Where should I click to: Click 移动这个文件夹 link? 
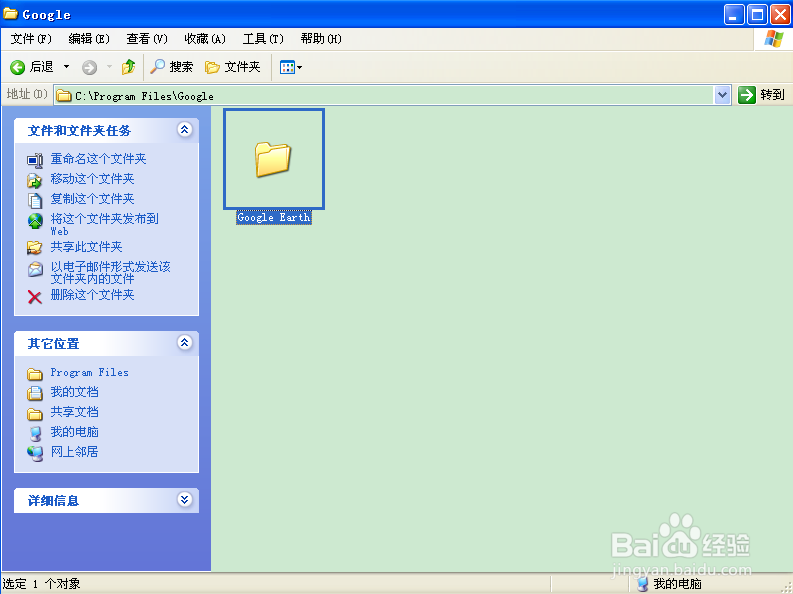click(93, 178)
